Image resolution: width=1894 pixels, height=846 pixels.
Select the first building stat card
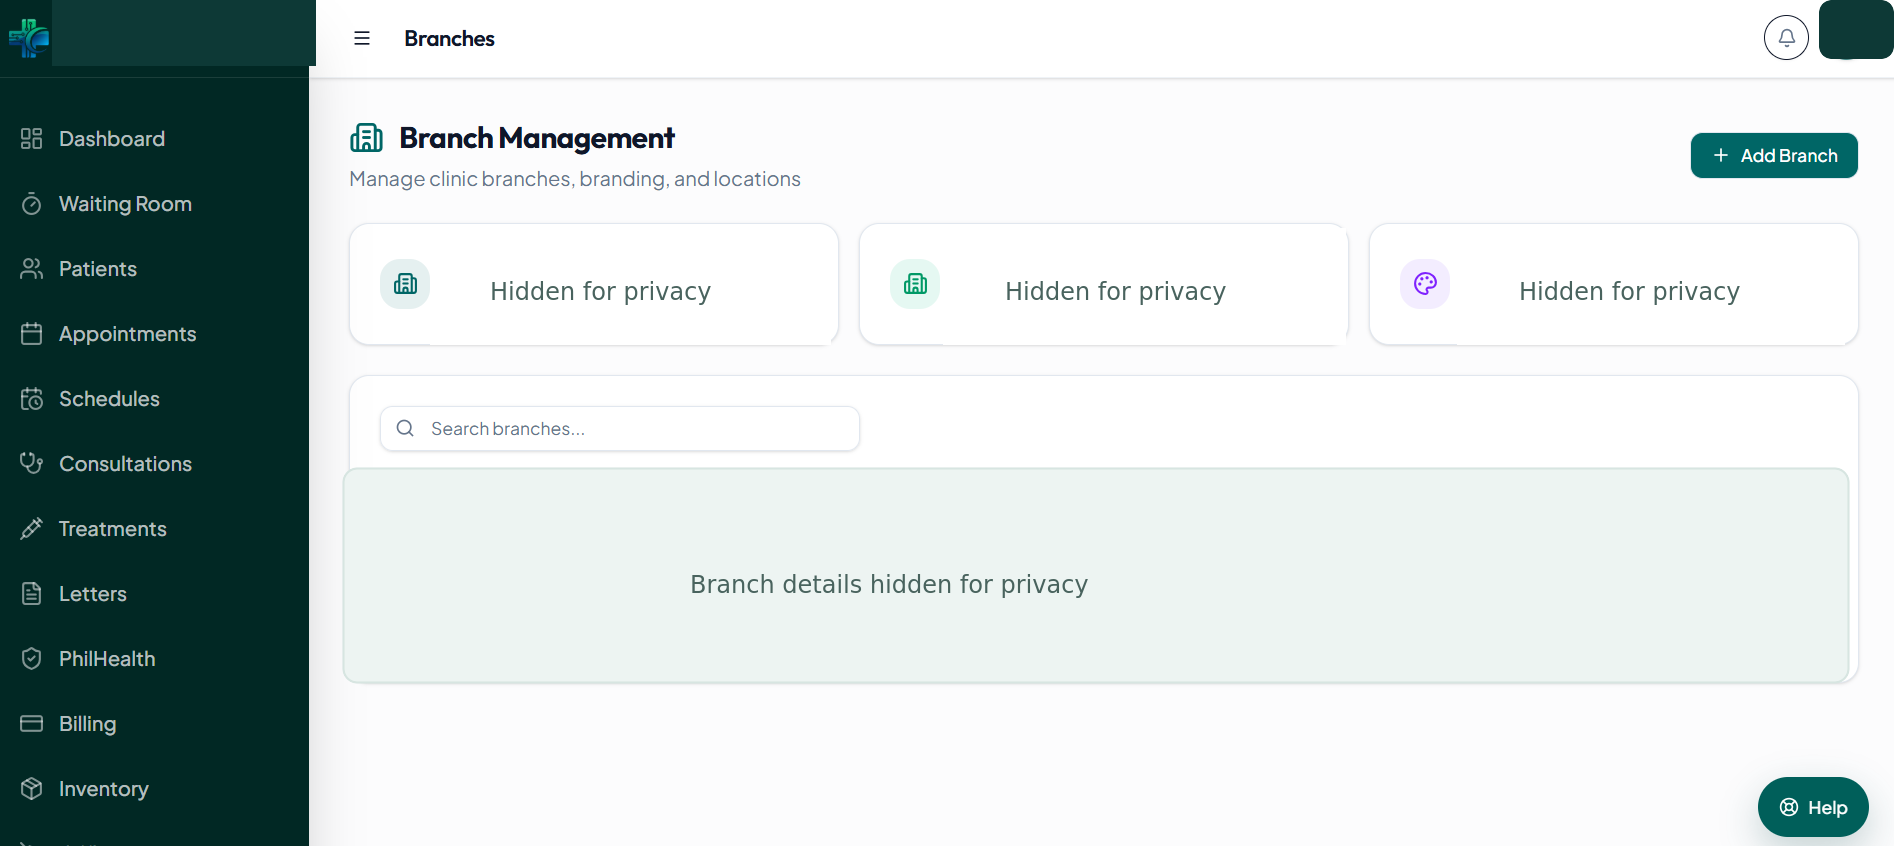click(x=594, y=285)
